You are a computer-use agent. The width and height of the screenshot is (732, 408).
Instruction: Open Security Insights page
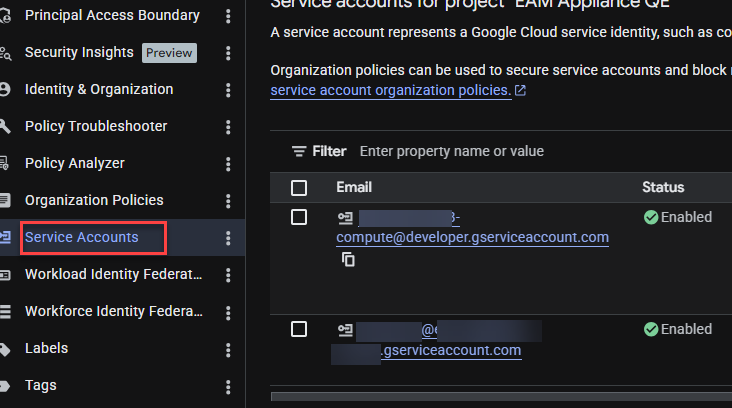79,52
